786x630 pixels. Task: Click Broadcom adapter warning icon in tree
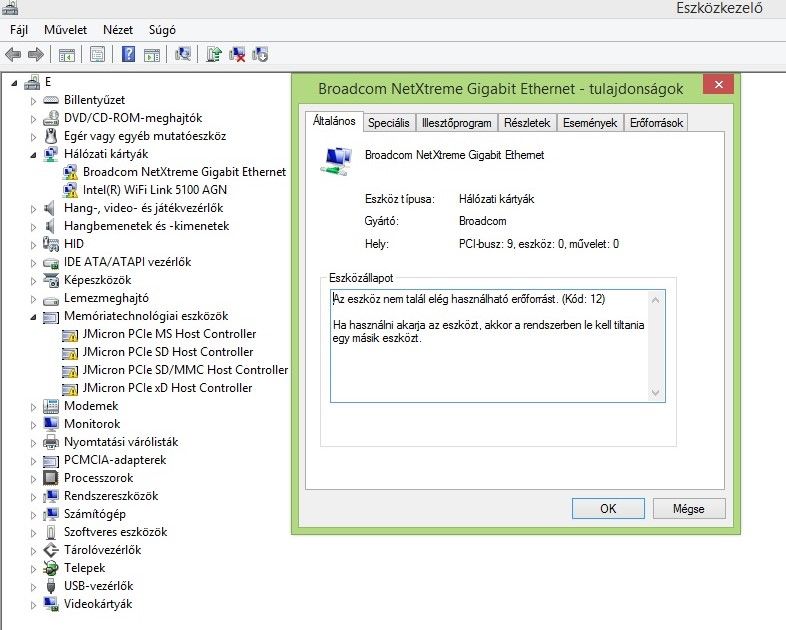click(70, 172)
